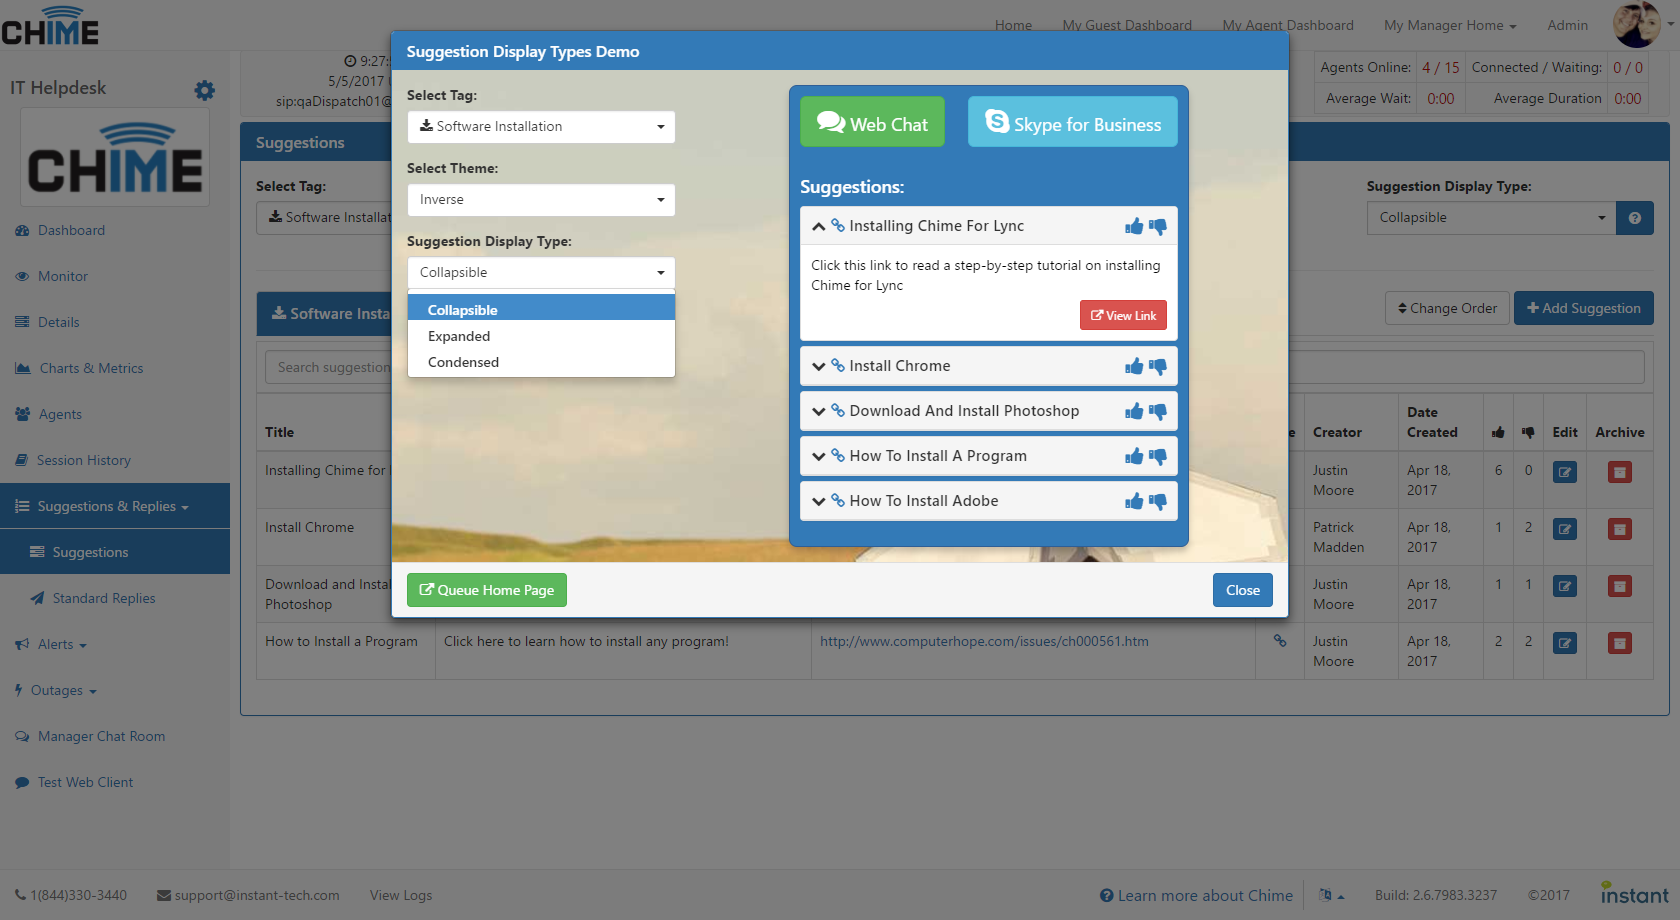Image resolution: width=1680 pixels, height=920 pixels.
Task: Toggle the dialog's Suggestion Display Type dropdown
Action: pos(541,273)
